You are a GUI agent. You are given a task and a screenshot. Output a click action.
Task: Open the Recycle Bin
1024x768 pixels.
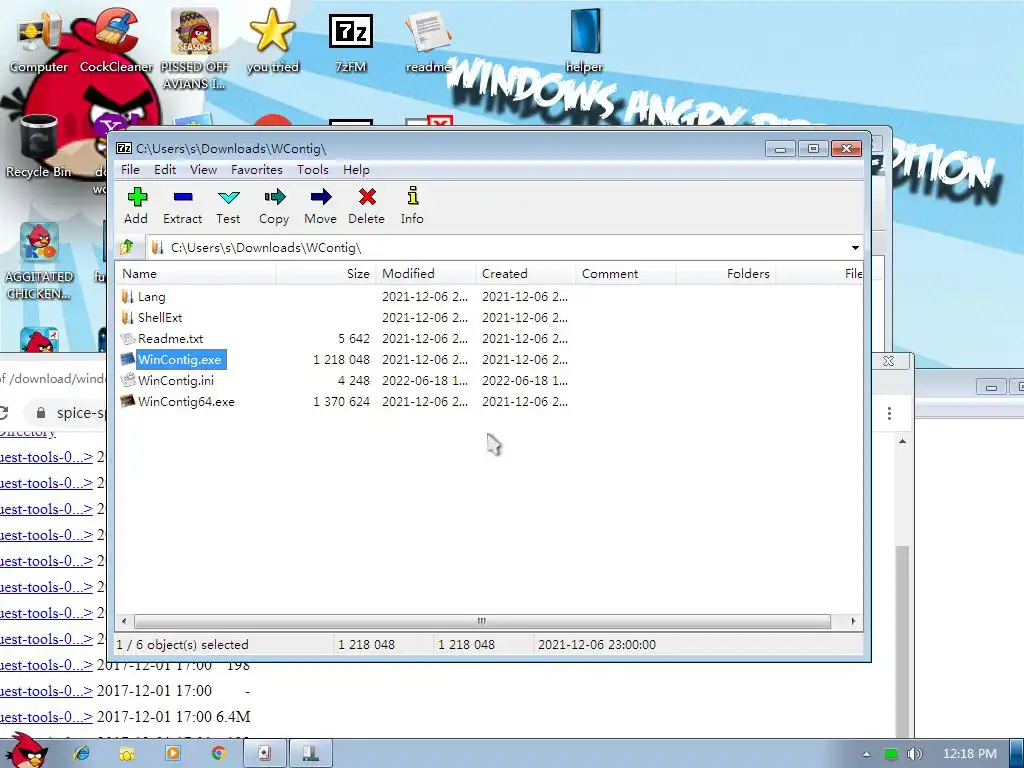[x=39, y=145]
